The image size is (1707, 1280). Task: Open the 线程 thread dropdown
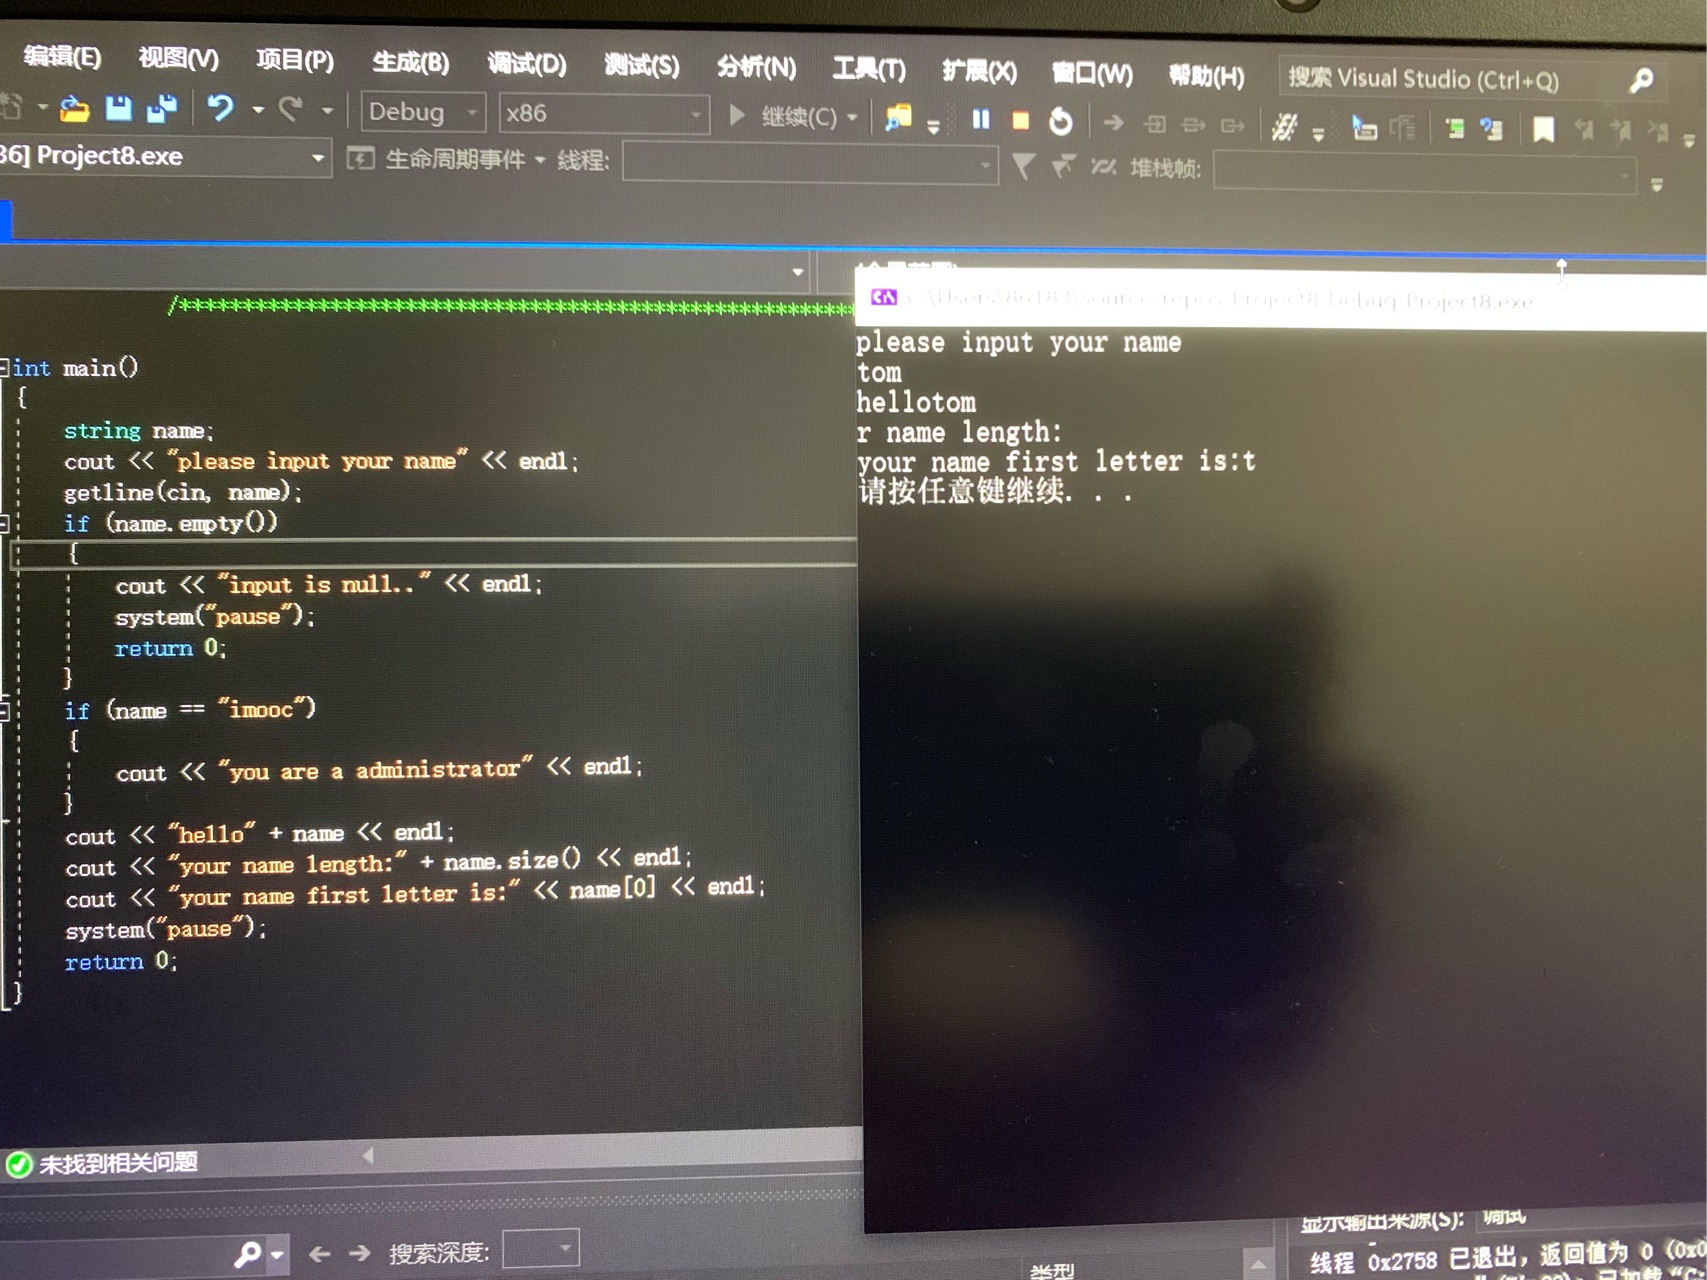pos(810,163)
